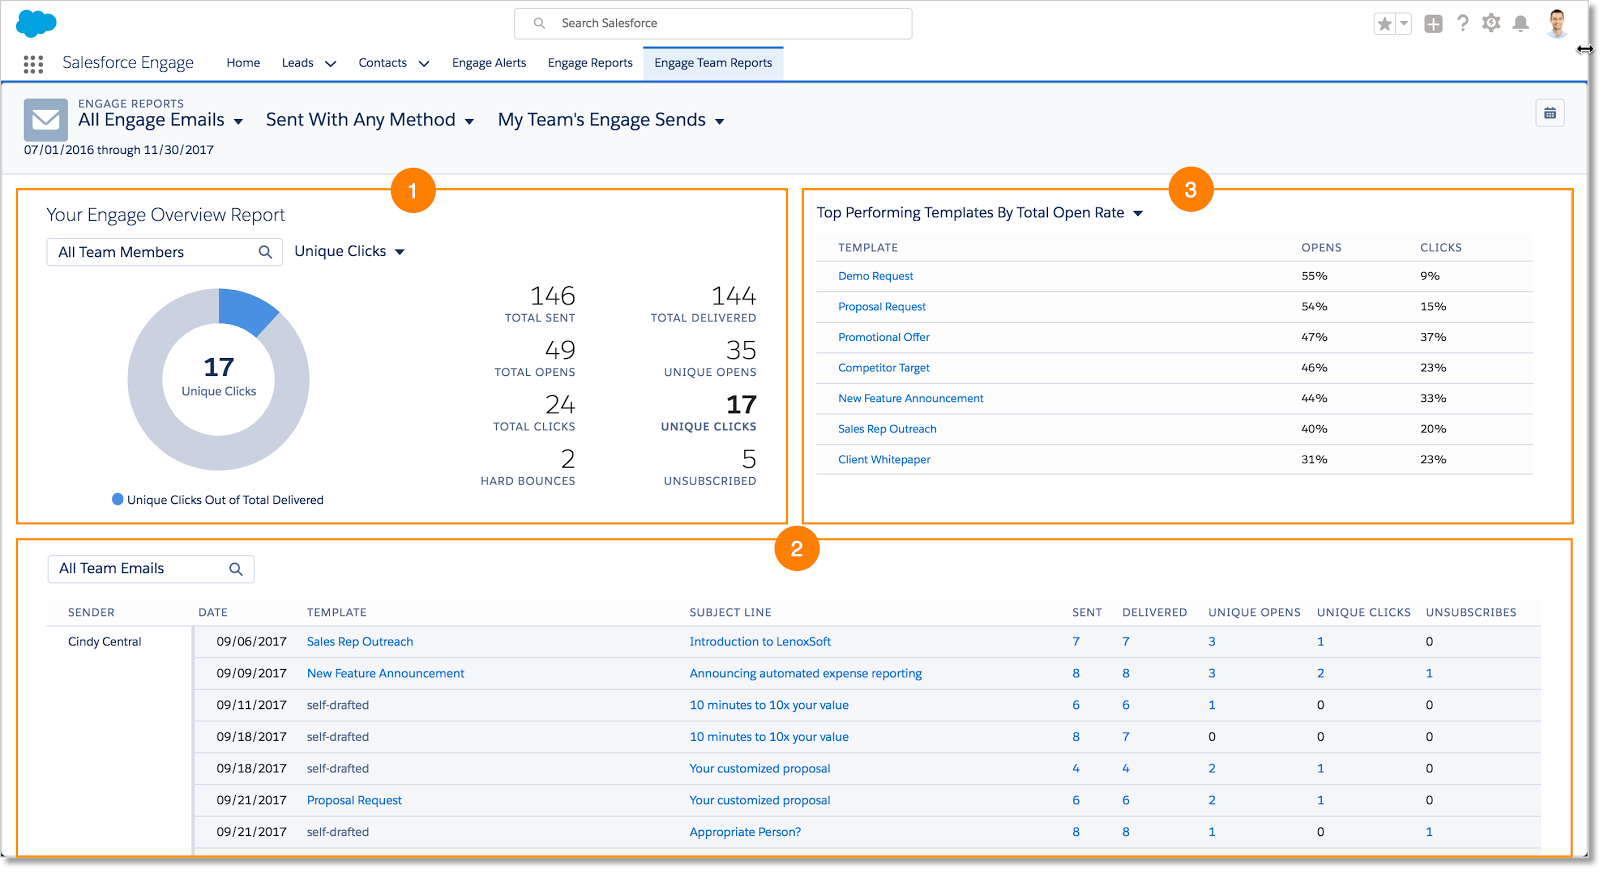This screenshot has height=878, width=1600.
Task: Click the Notifications bell icon
Action: pos(1520,24)
